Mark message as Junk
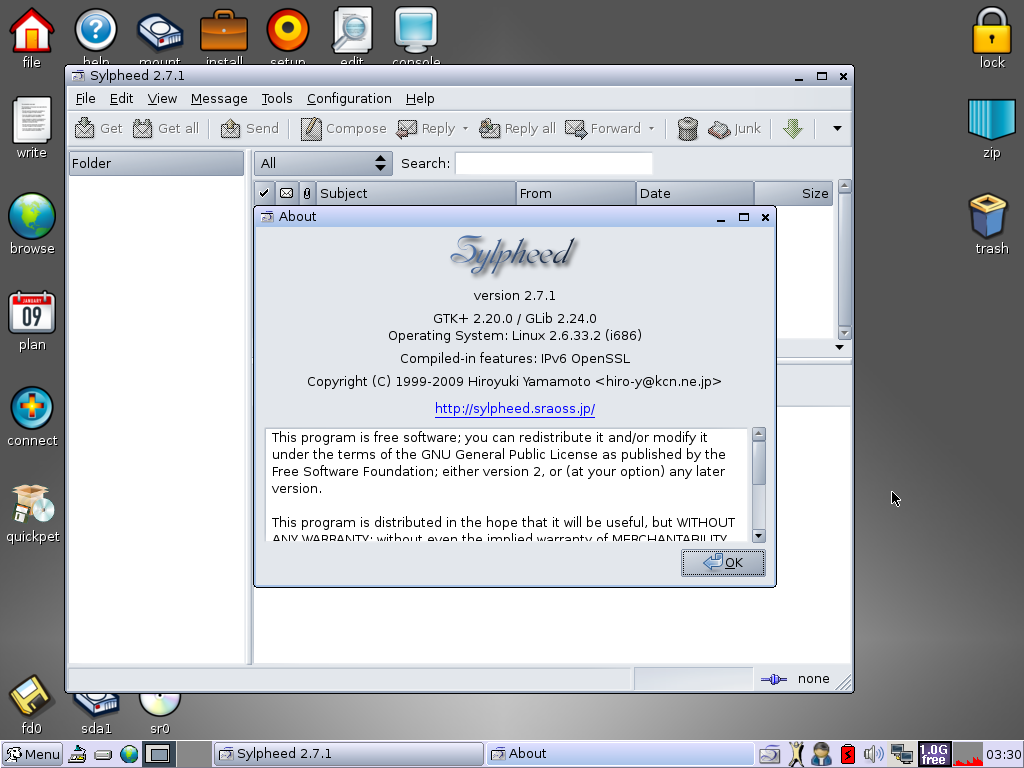Image resolution: width=1024 pixels, height=768 pixels. [x=735, y=129]
